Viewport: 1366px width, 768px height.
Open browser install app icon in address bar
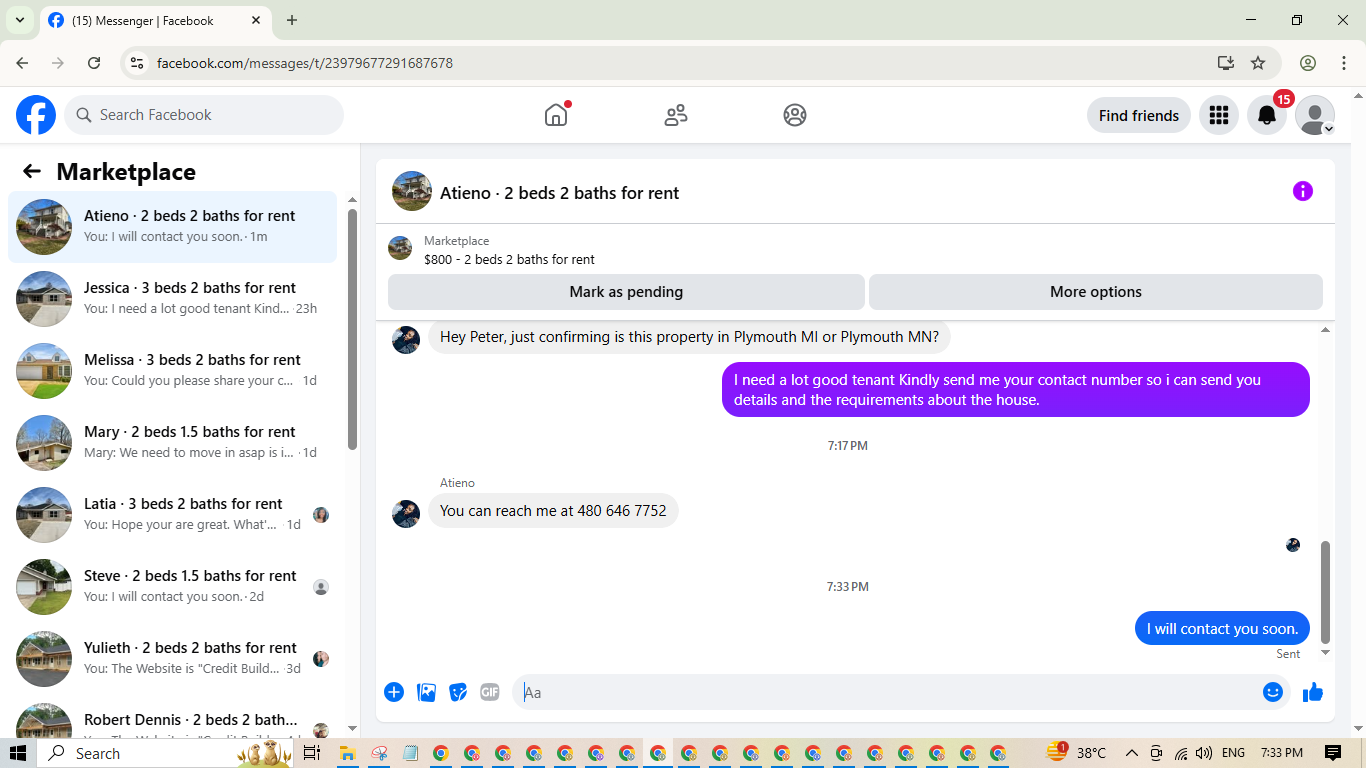(1226, 63)
